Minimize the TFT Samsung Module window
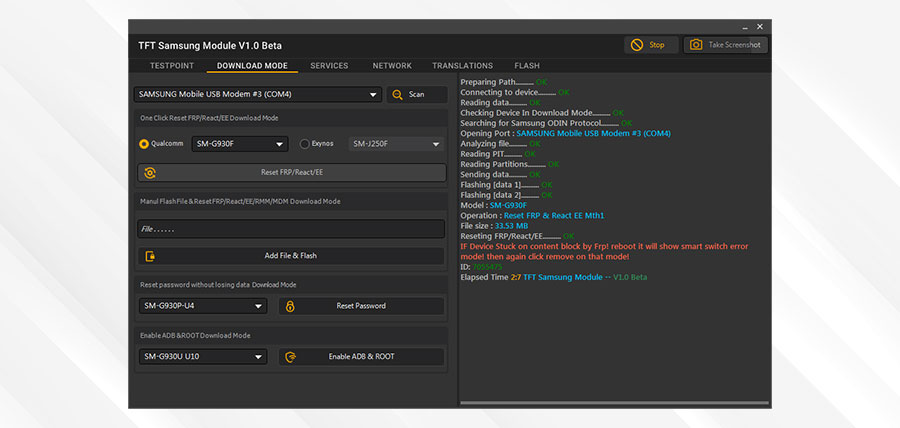The height and width of the screenshot is (428, 900). point(744,27)
